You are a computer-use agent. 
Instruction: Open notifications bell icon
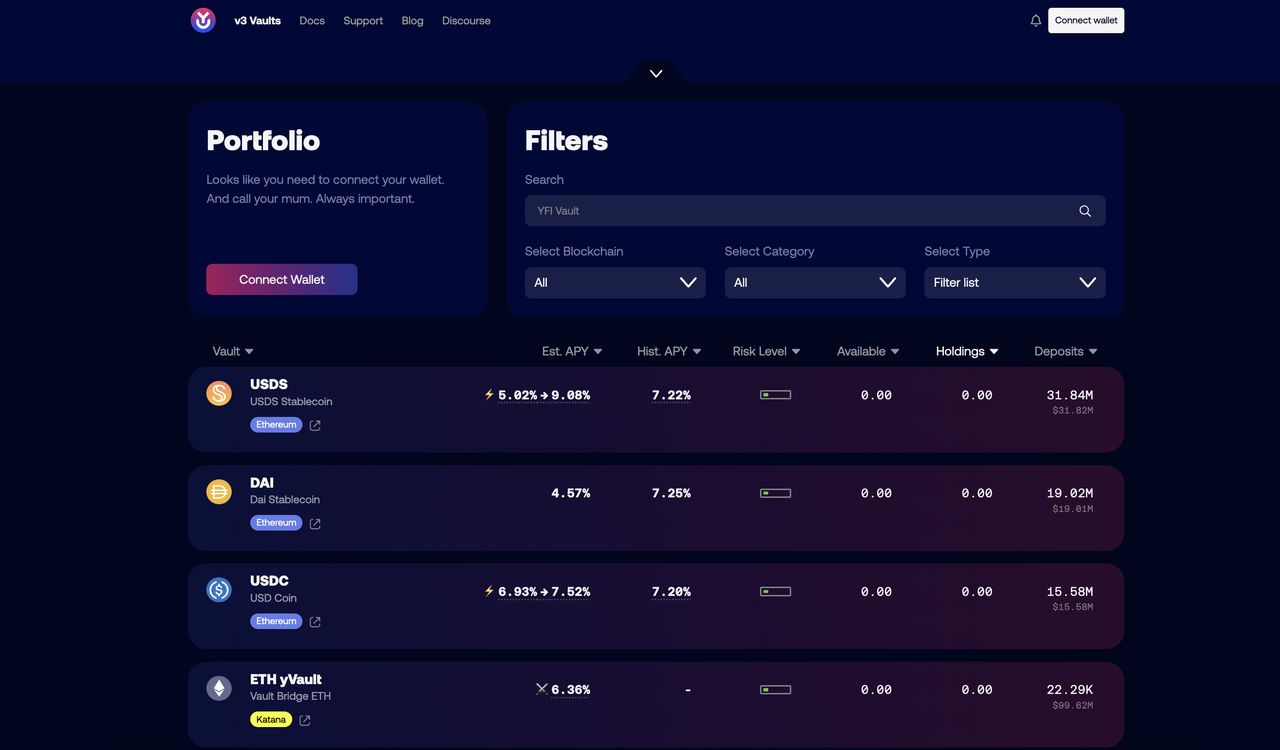click(x=1036, y=20)
